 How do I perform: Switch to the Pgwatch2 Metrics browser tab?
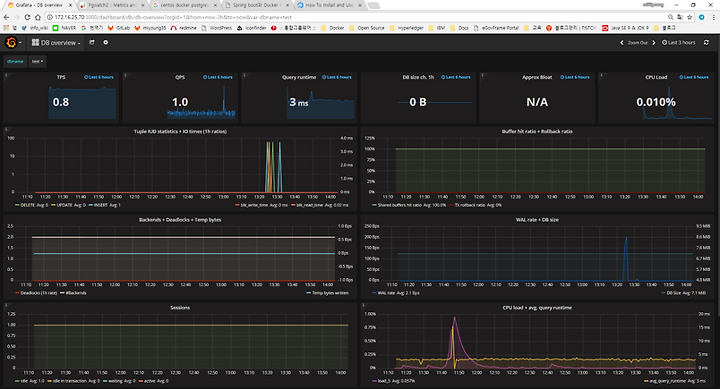(112, 5)
